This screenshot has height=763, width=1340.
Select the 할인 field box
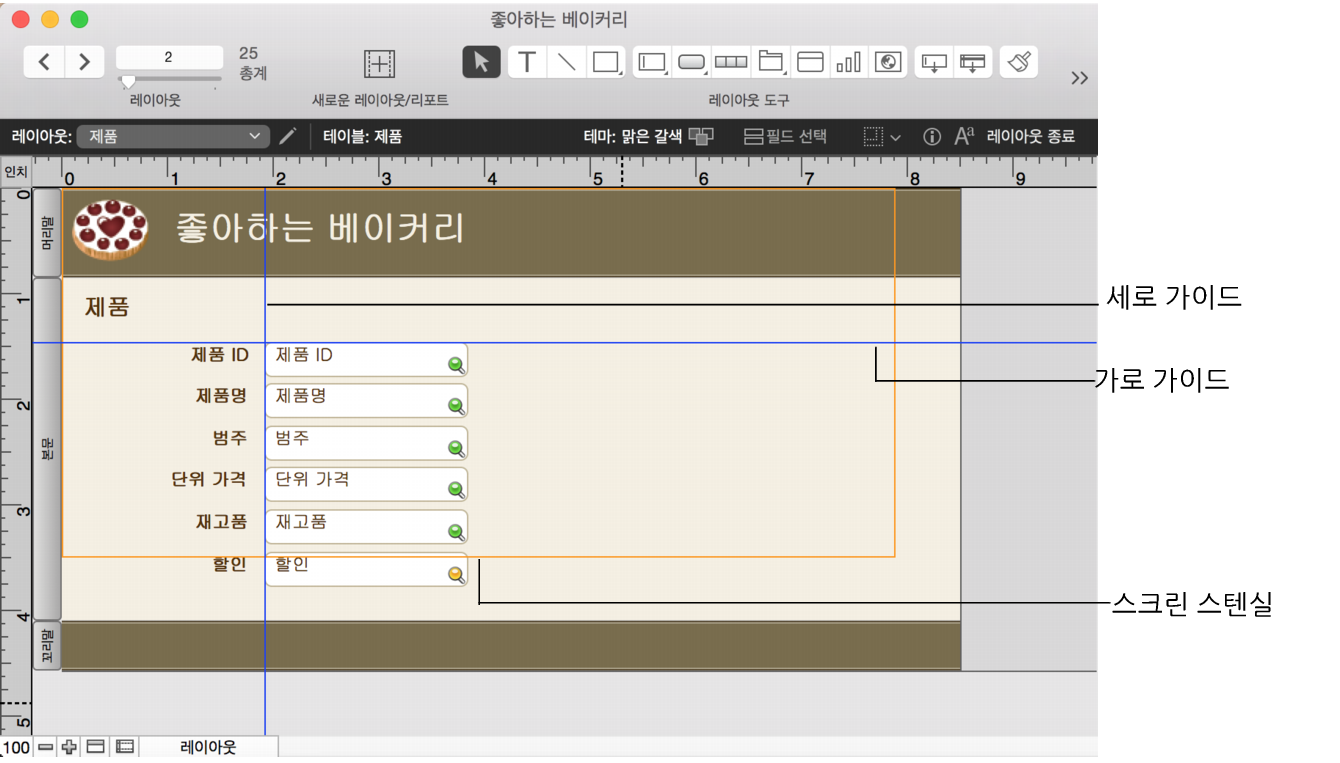pyautogui.click(x=366, y=570)
